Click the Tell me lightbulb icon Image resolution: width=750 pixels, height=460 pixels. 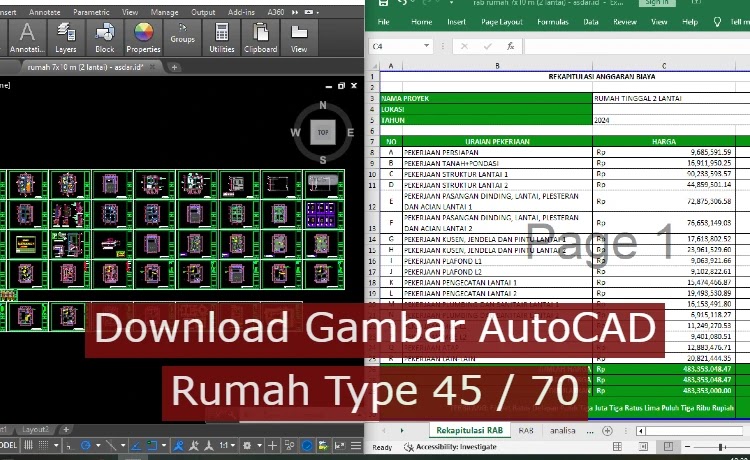click(717, 22)
